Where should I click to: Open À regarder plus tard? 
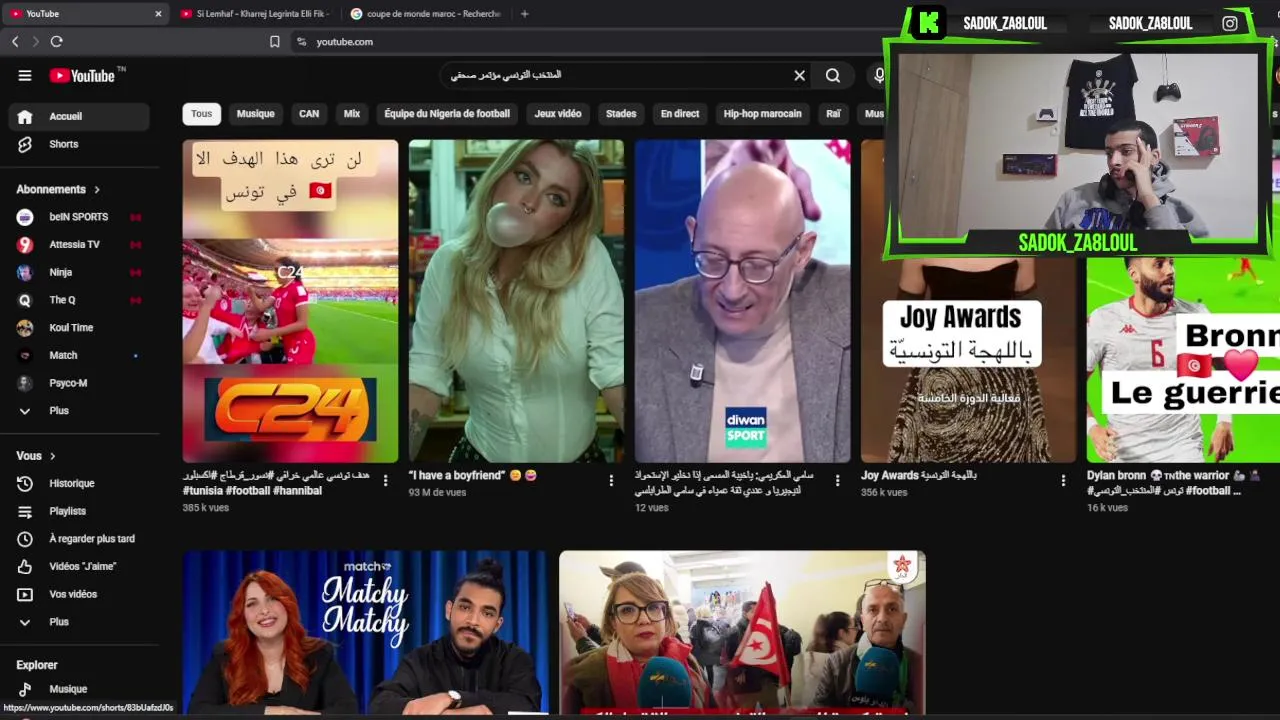(x=80, y=539)
